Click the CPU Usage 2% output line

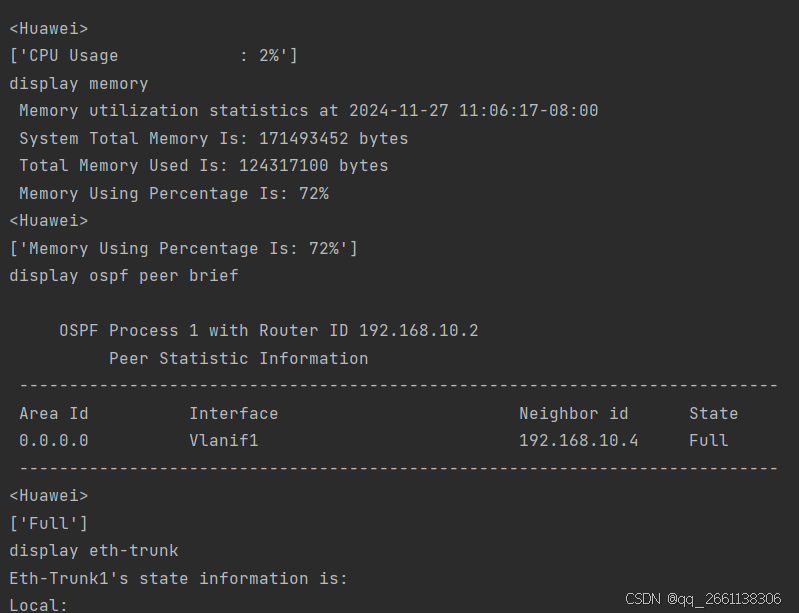point(153,56)
